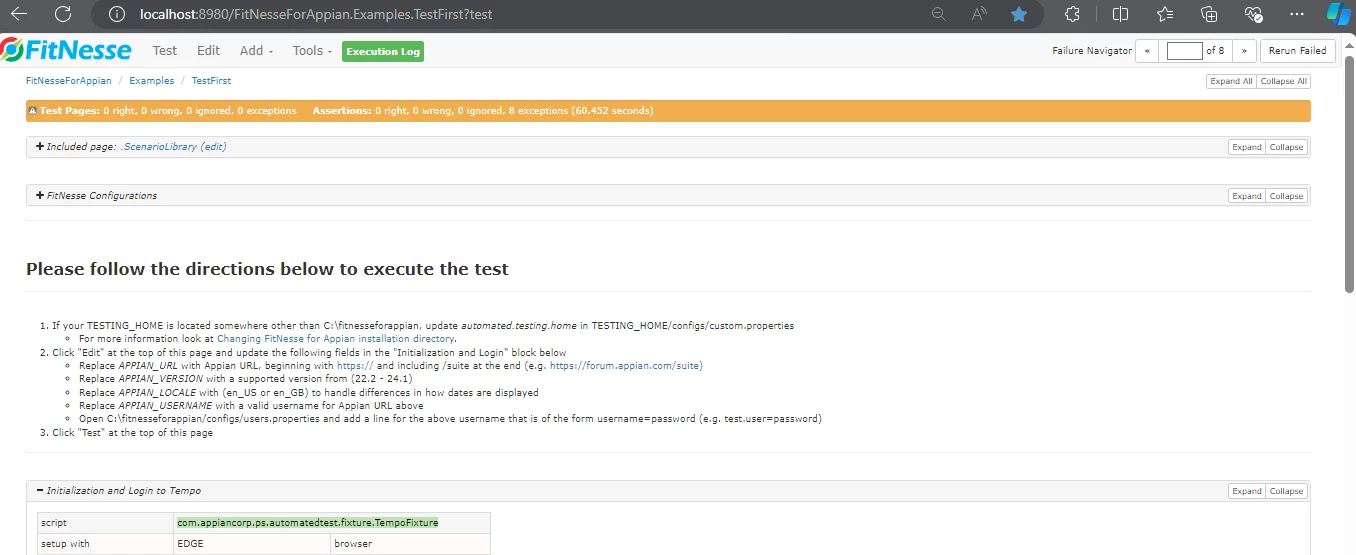The height and width of the screenshot is (555, 1356).
Task: Click the heading 'Please follow the directions below'
Action: tap(267, 269)
